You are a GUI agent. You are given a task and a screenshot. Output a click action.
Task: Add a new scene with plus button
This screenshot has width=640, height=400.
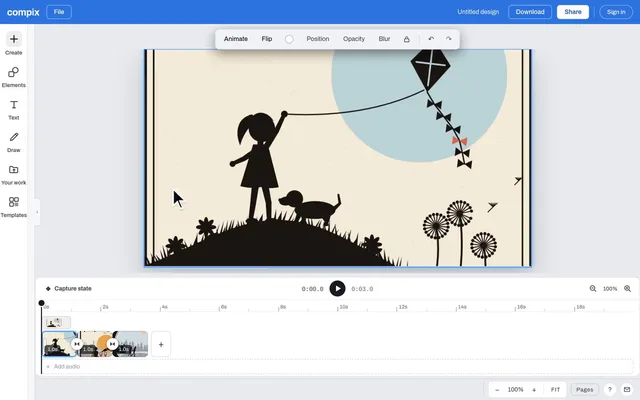pos(161,344)
